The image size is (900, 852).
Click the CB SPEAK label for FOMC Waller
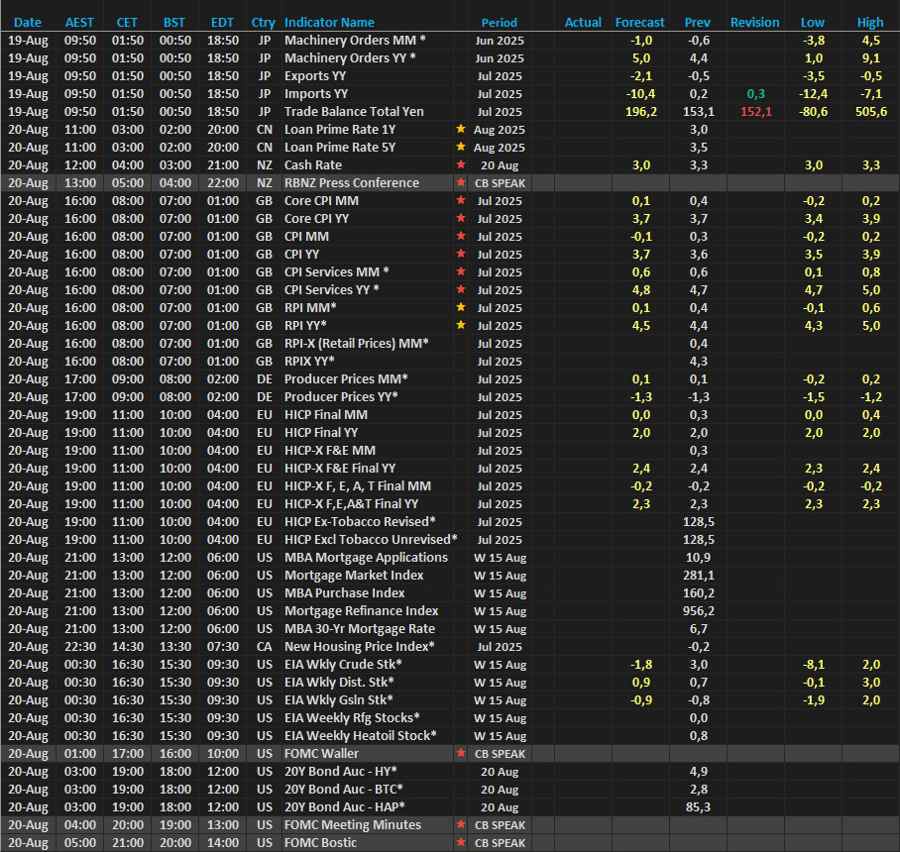(x=500, y=753)
